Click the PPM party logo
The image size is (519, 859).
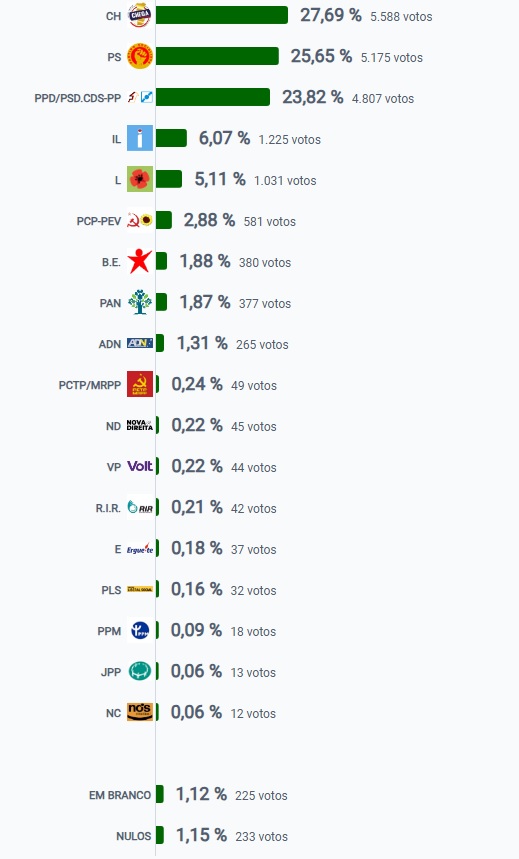tap(140, 630)
